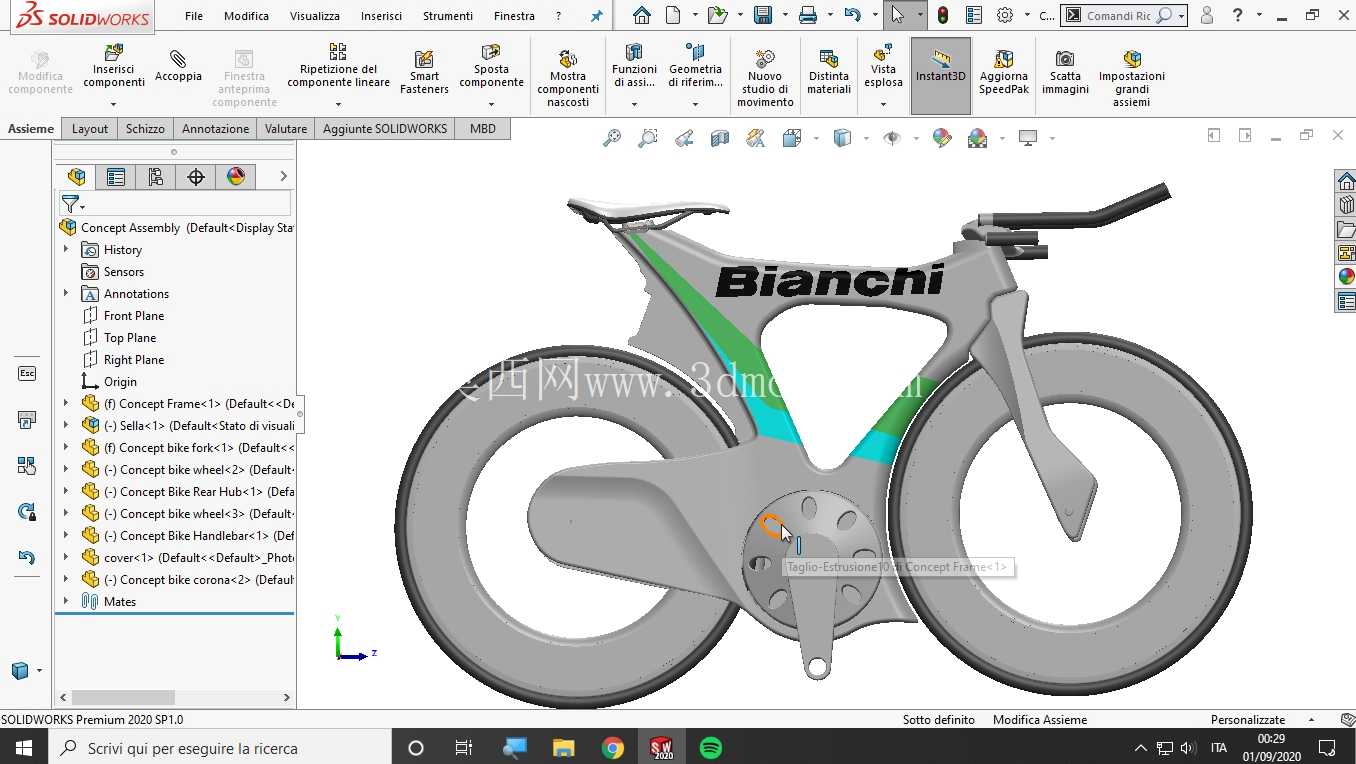This screenshot has height=764, width=1356.
Task: Click the tree filter funnel icon
Action: [x=70, y=204]
